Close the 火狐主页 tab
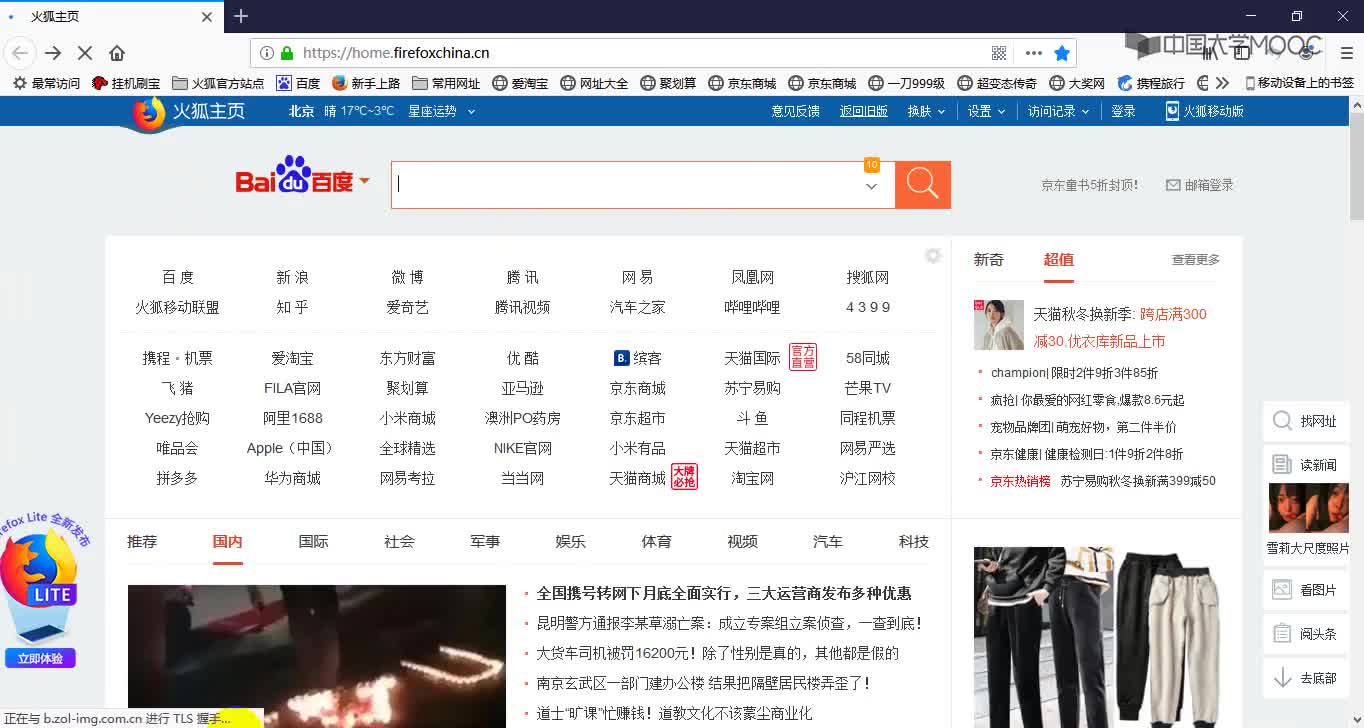 click(207, 17)
